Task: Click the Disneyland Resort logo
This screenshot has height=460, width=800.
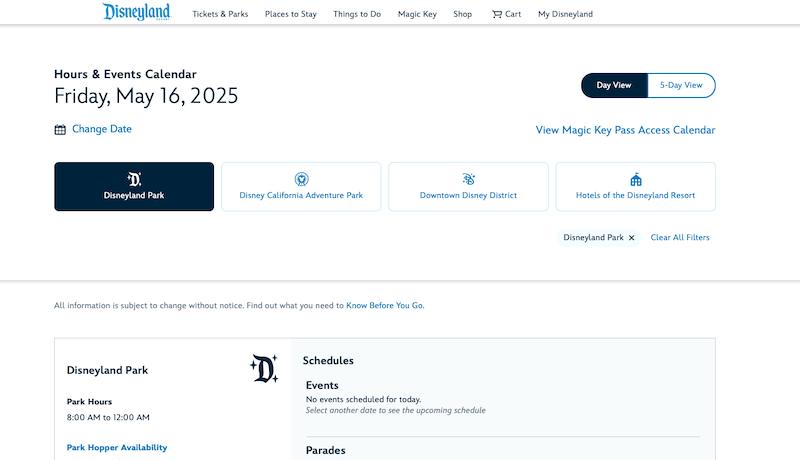Action: click(x=137, y=12)
